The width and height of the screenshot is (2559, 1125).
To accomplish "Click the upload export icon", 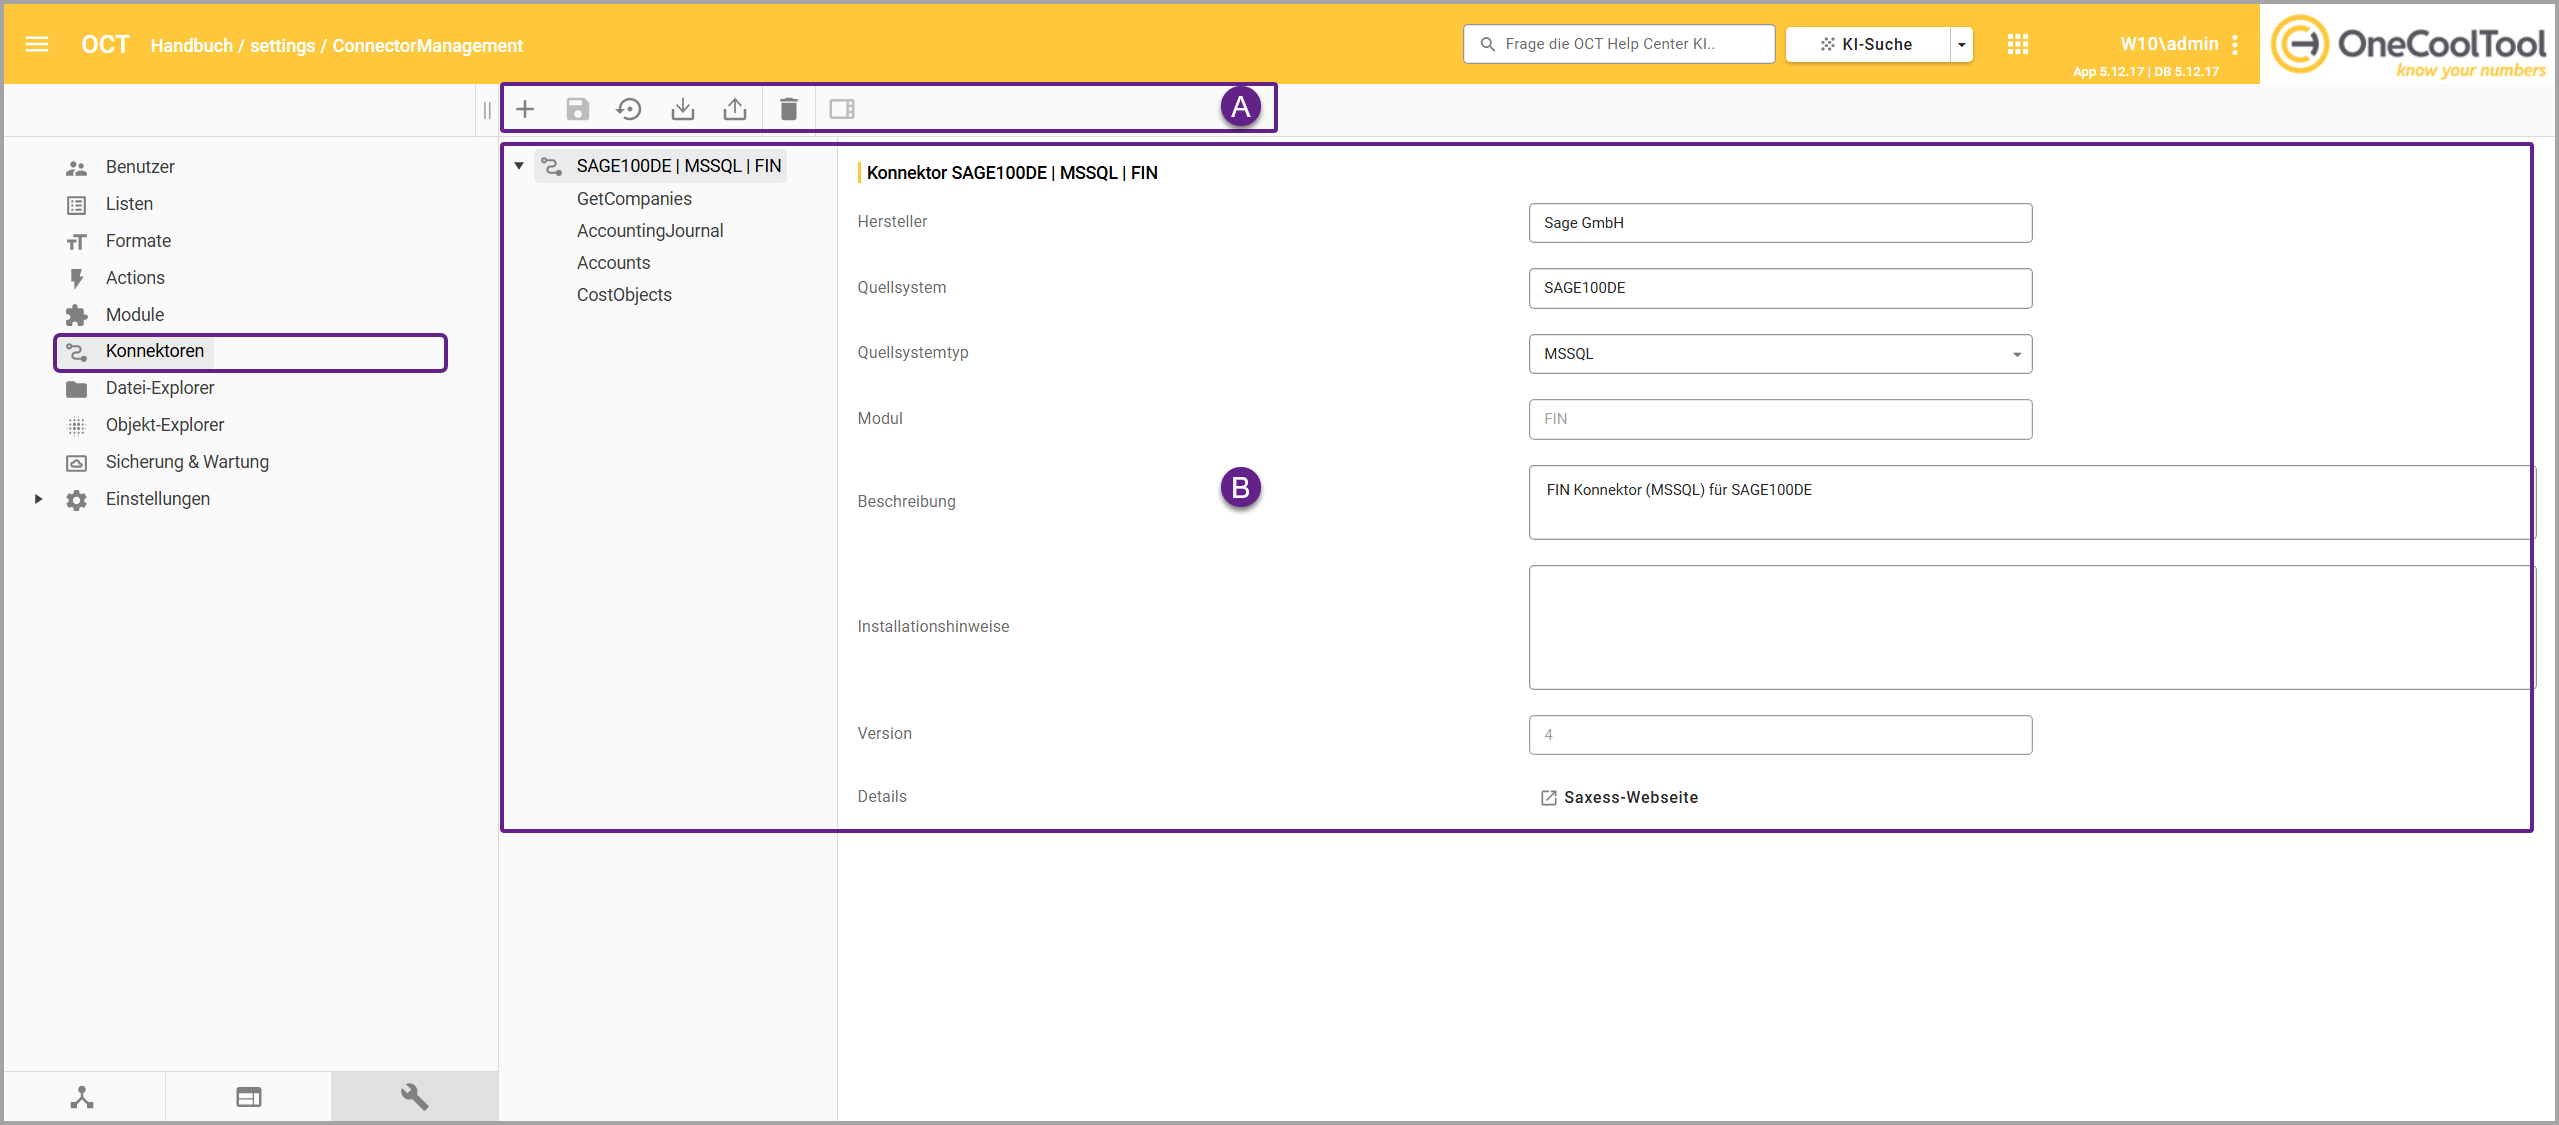I will [735, 109].
